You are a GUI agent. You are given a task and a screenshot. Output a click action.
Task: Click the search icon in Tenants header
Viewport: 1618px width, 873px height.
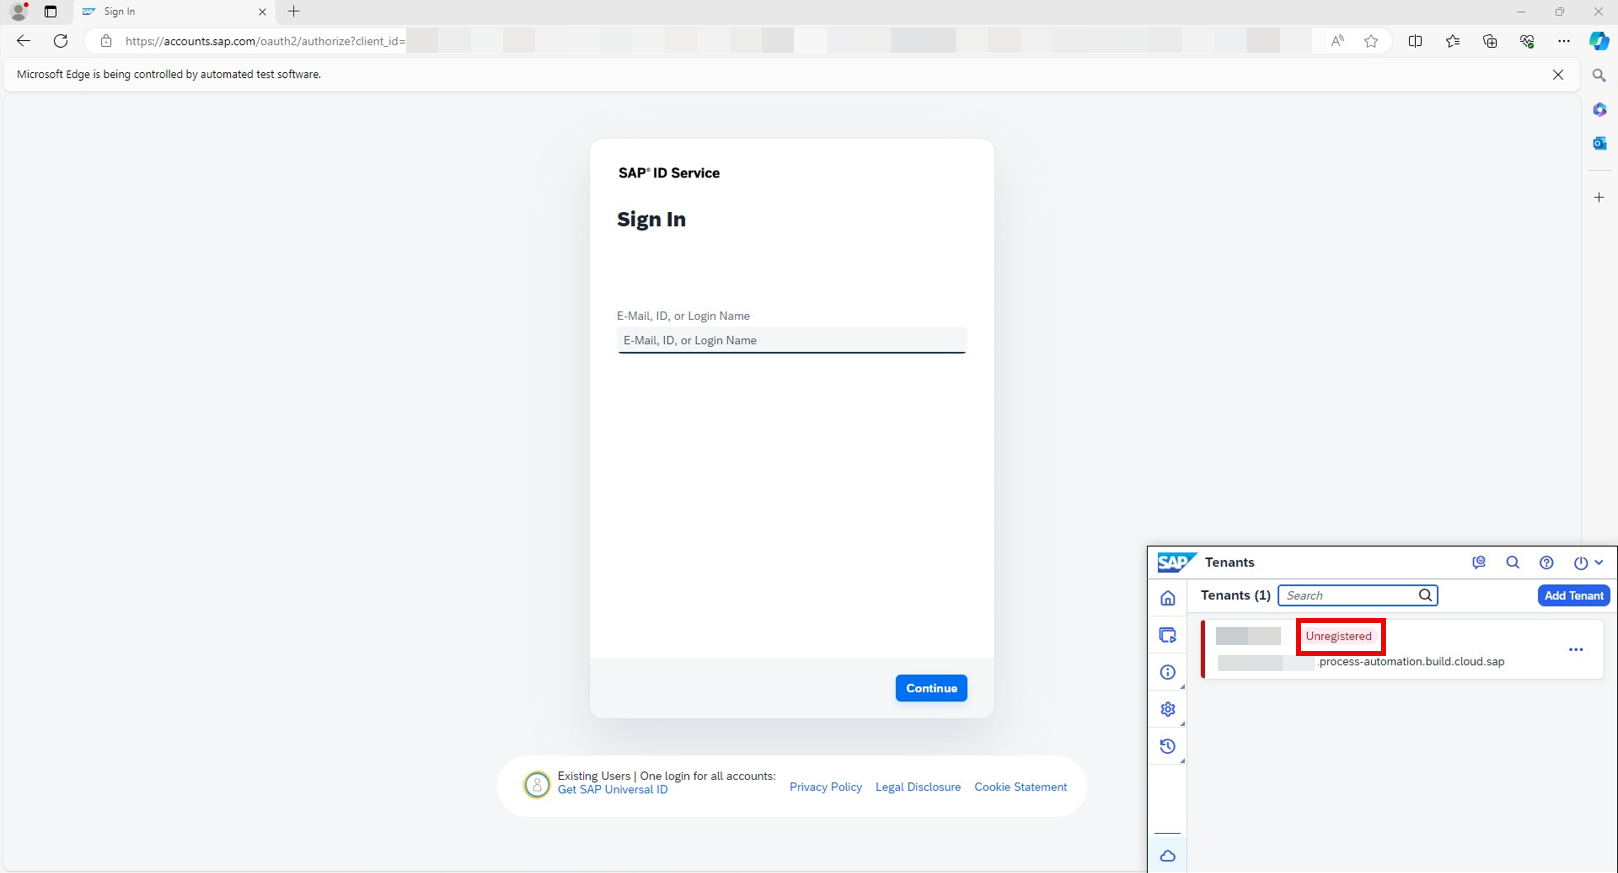[1513, 562]
